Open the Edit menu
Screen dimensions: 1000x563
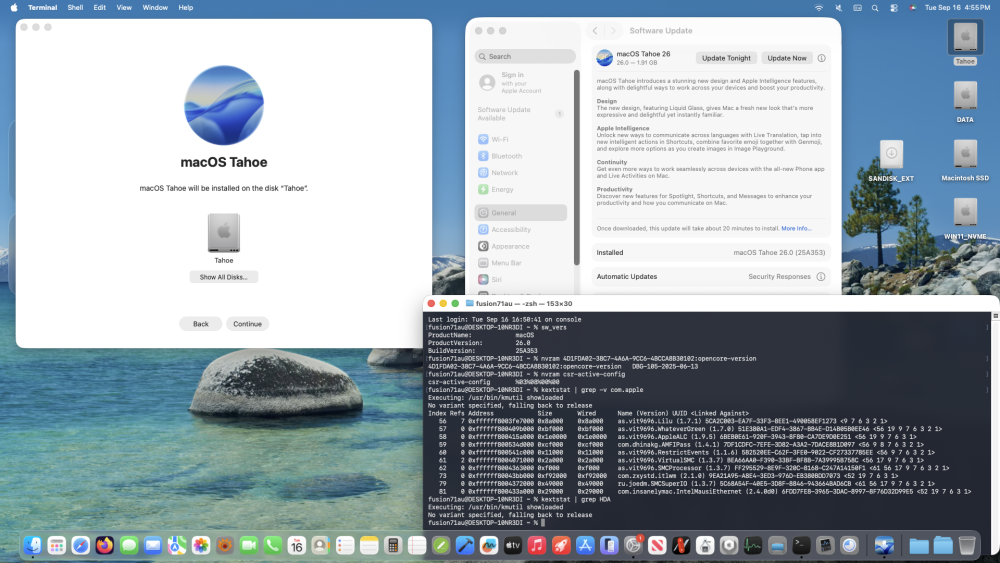coord(99,8)
